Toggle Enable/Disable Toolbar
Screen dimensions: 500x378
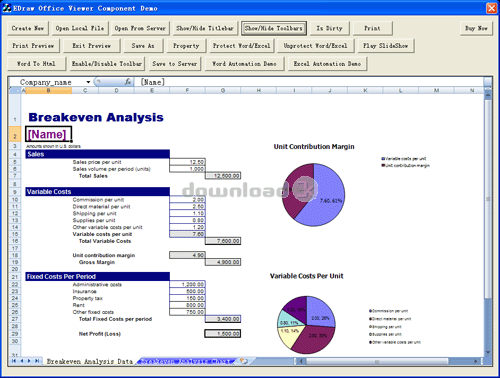[x=107, y=64]
